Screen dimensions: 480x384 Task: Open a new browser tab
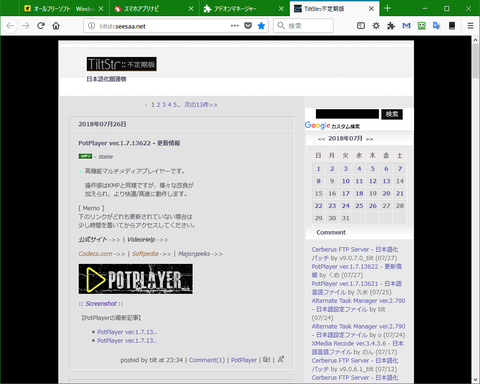[387, 8]
